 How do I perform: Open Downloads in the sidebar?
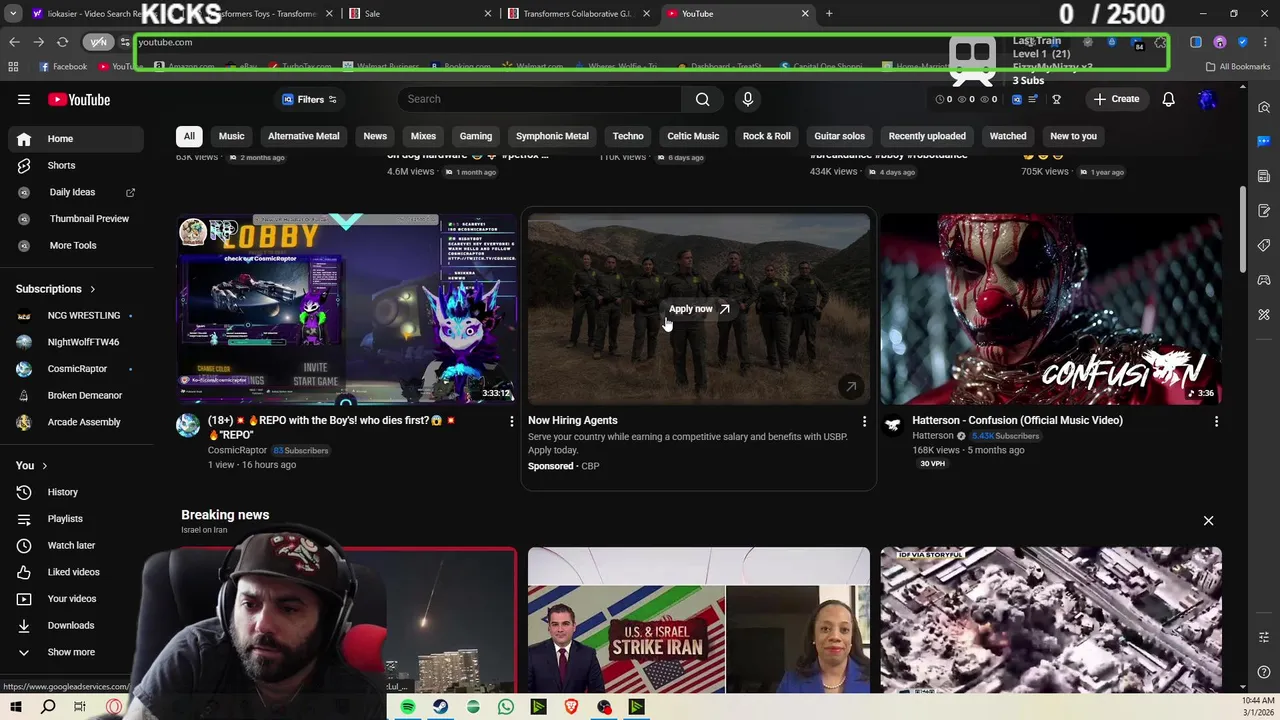[x=78, y=625]
